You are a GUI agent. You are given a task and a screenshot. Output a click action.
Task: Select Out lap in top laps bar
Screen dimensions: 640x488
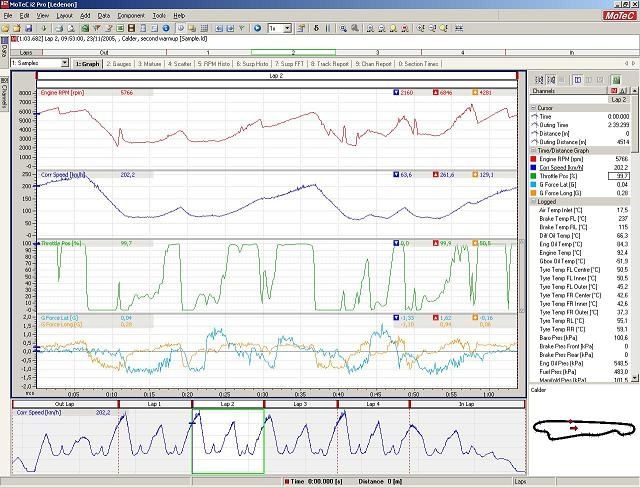tap(104, 52)
